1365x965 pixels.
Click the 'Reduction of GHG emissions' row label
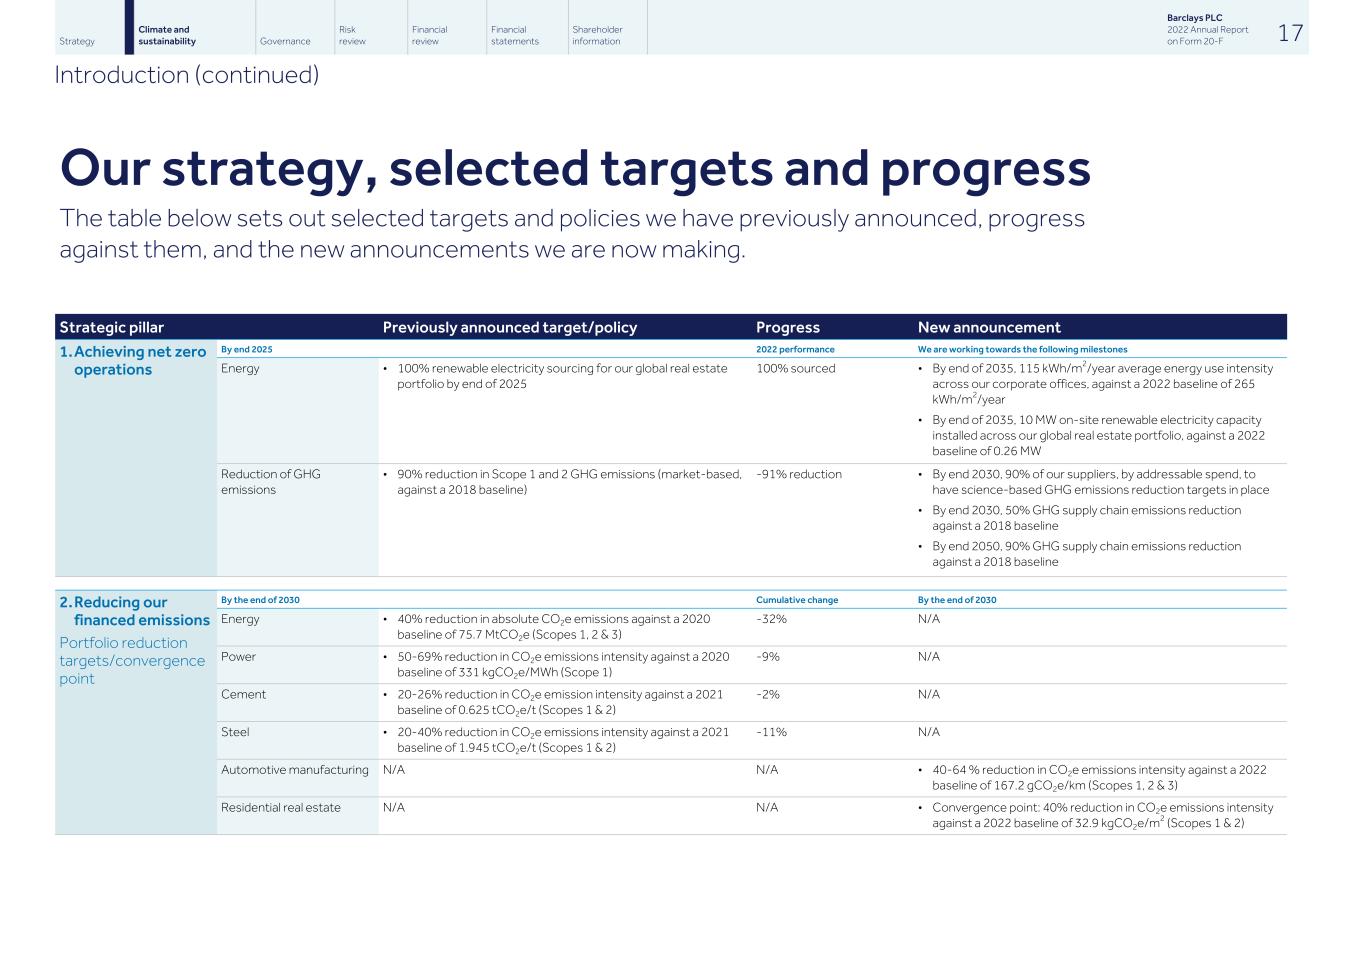271,481
